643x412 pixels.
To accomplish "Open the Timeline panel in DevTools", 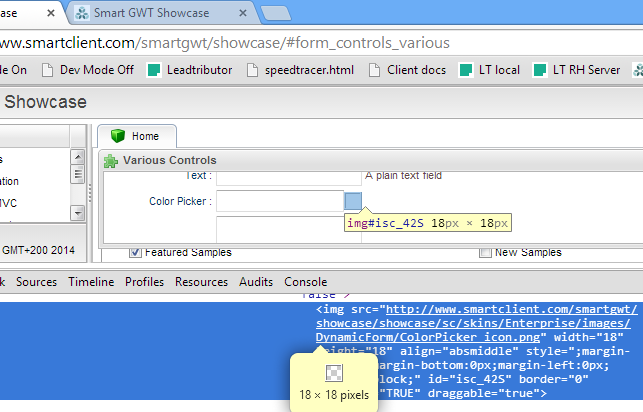I will (90, 282).
